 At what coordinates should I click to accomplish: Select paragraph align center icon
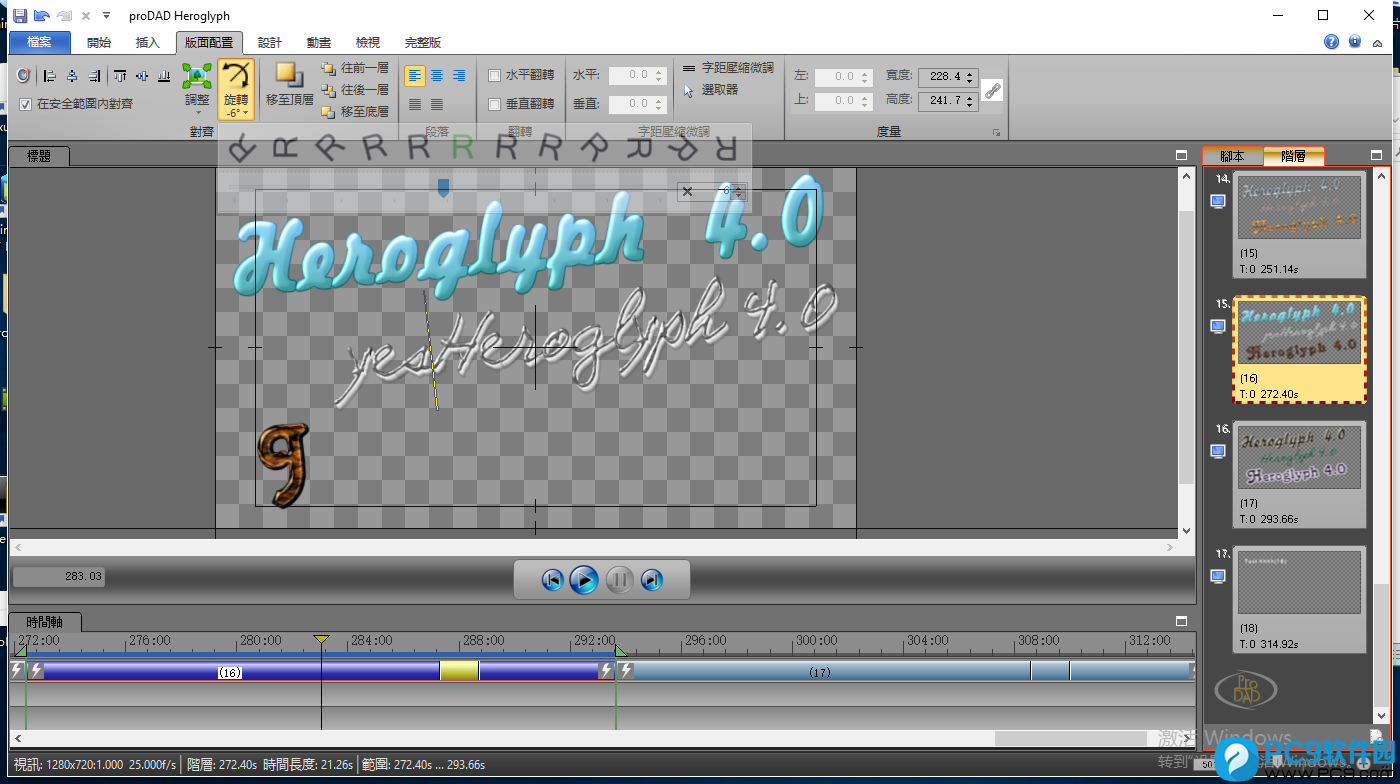point(437,76)
